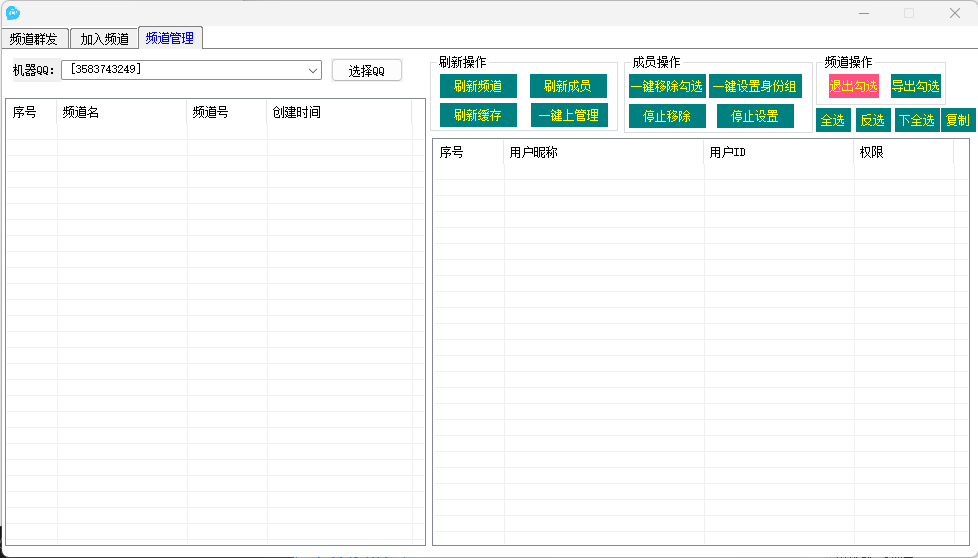Click the 创建时间 column header
Screen dimensions: 978x558
pos(338,113)
